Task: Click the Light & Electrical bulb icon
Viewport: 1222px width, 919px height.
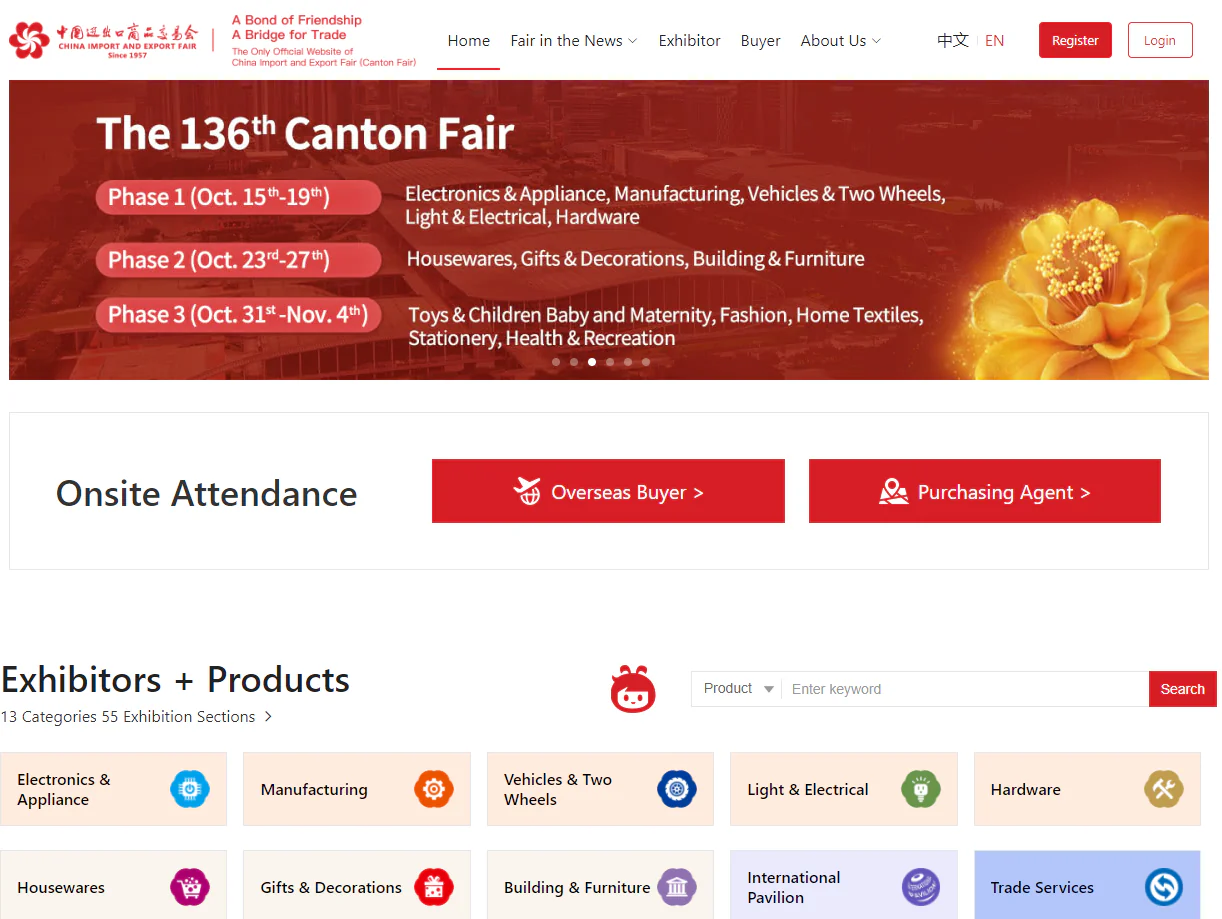Action: click(920, 789)
